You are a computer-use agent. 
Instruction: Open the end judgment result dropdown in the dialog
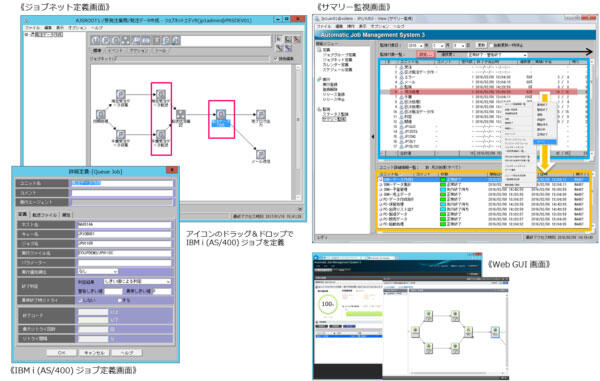click(137, 282)
